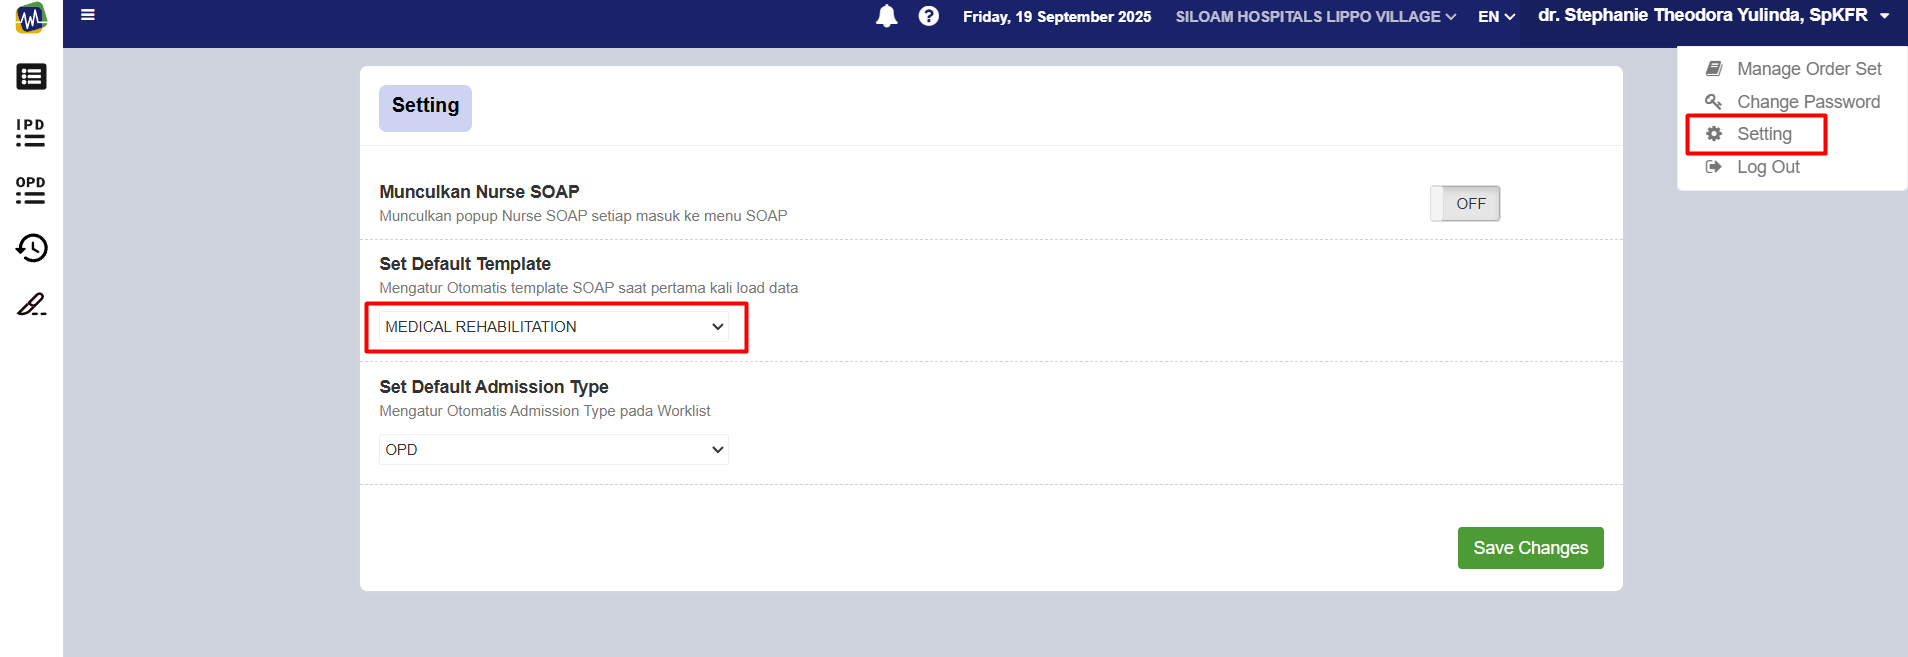Click the signature pen icon

pos(31,304)
